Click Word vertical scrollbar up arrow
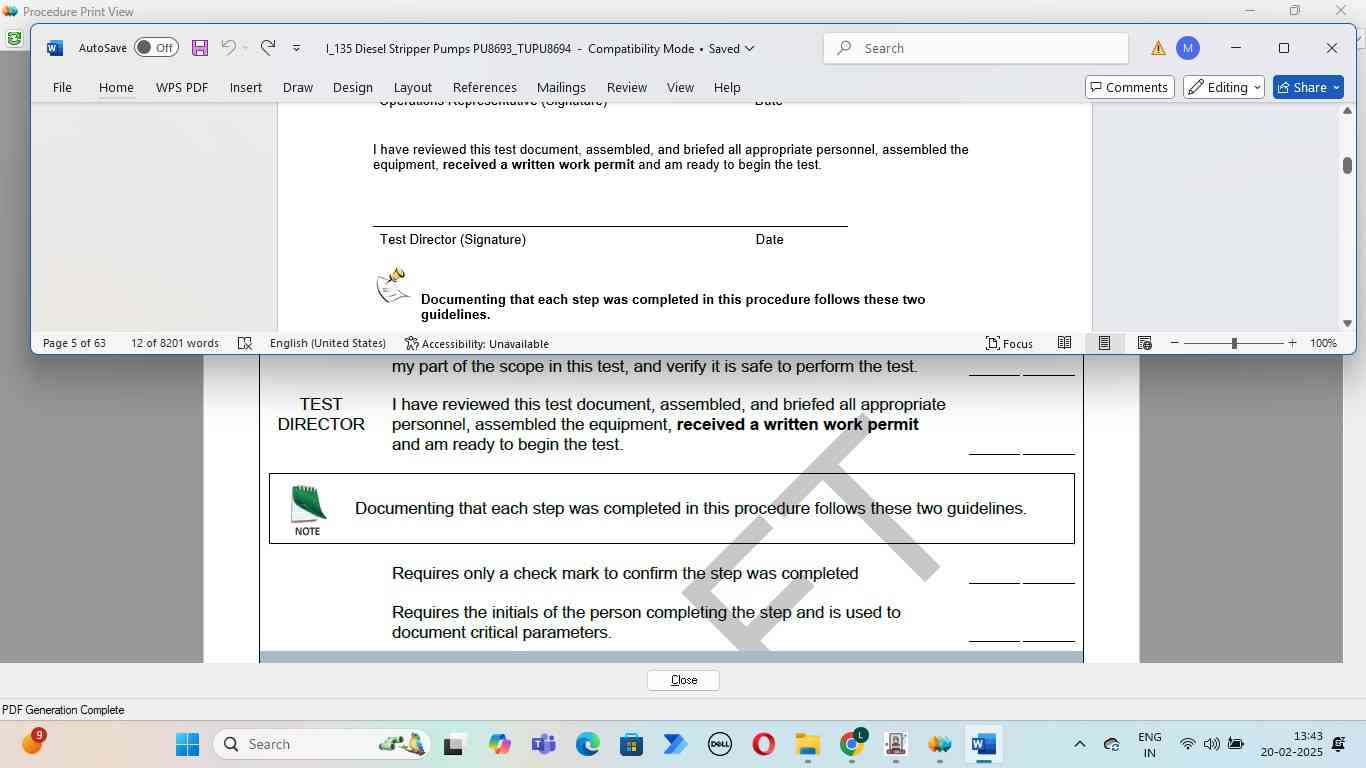The image size is (1366, 768). click(1347, 111)
